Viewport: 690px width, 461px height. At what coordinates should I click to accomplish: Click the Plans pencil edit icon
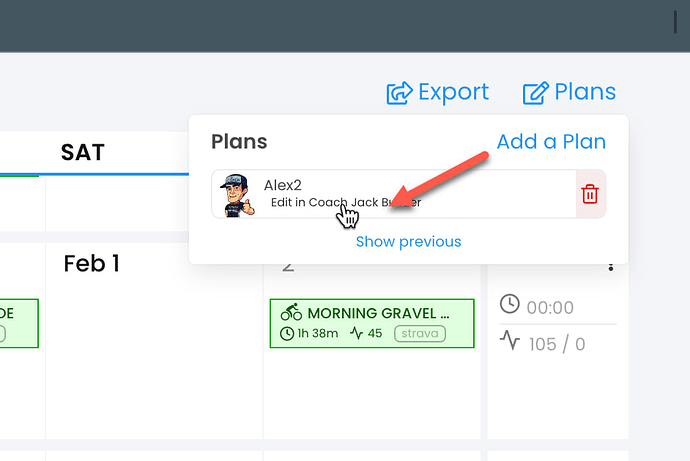536,93
